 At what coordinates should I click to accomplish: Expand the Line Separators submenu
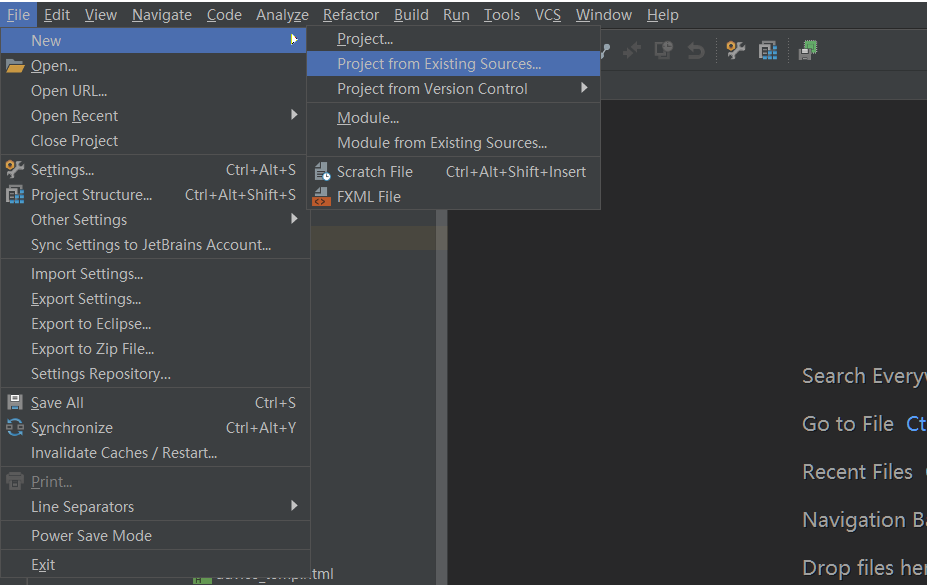[154, 507]
